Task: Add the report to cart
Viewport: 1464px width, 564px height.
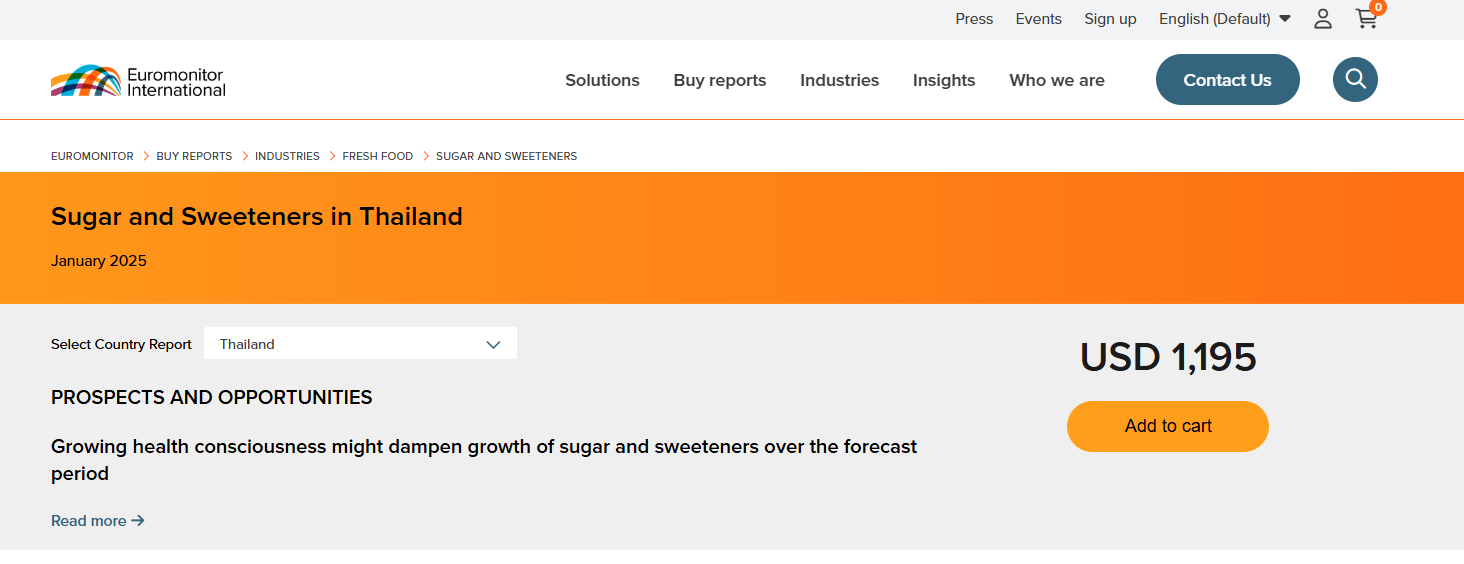Action: pyautogui.click(x=1167, y=426)
